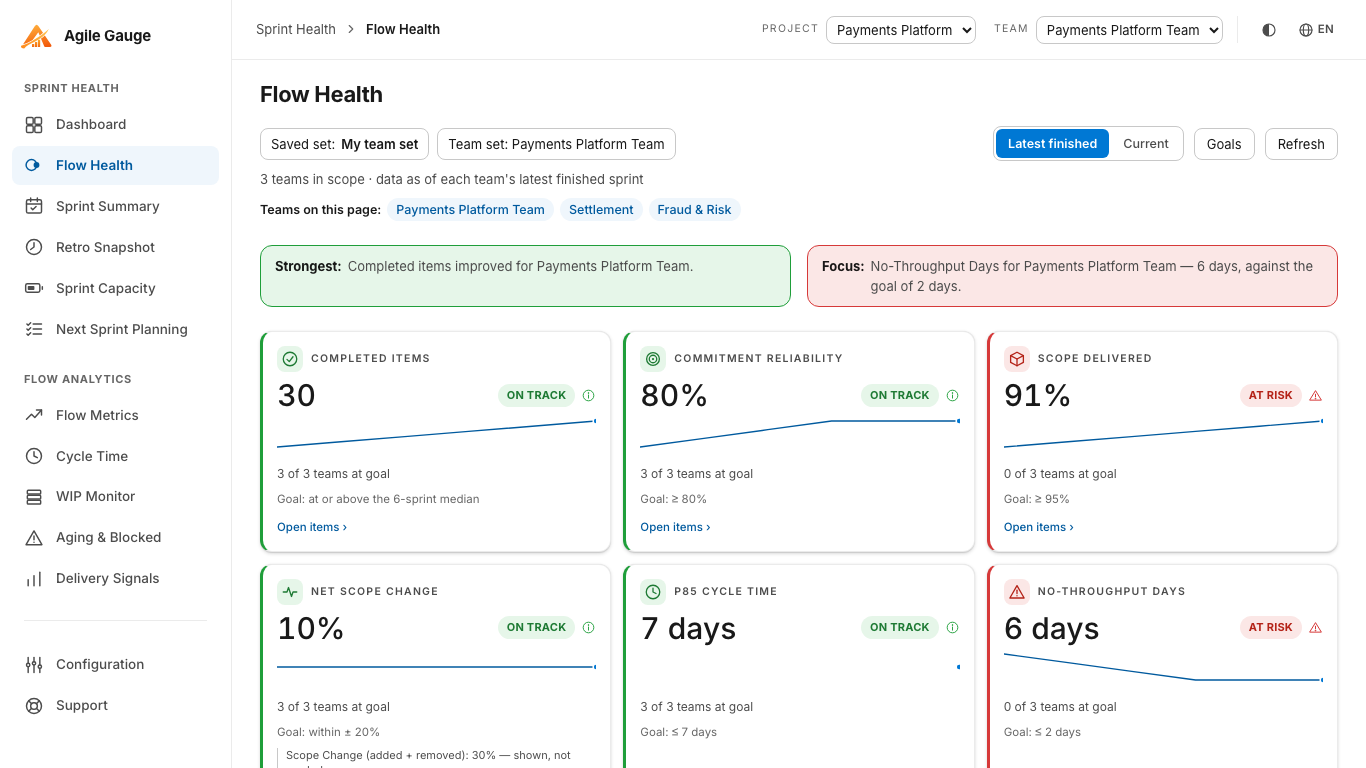The height and width of the screenshot is (768, 1366).
Task: Toggle the dark/light theme switch
Action: pyautogui.click(x=1269, y=30)
